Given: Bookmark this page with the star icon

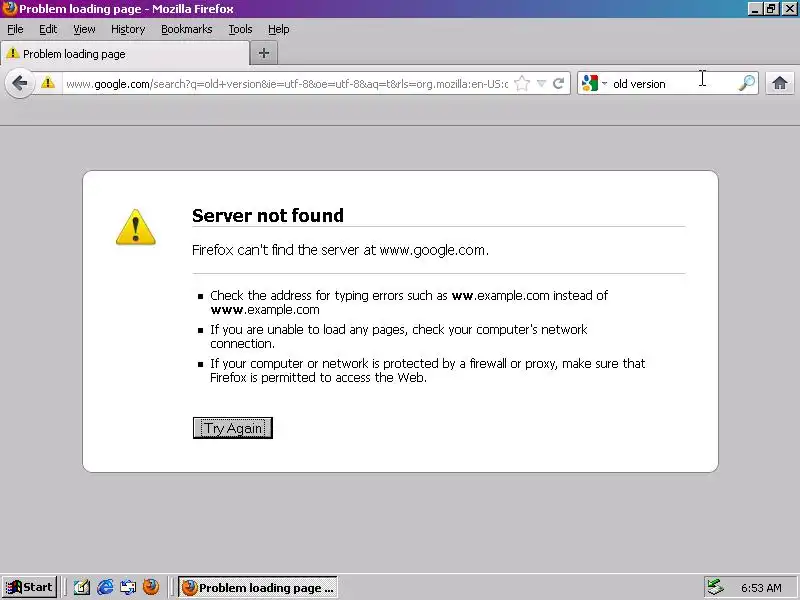Looking at the screenshot, I should coord(521,83).
